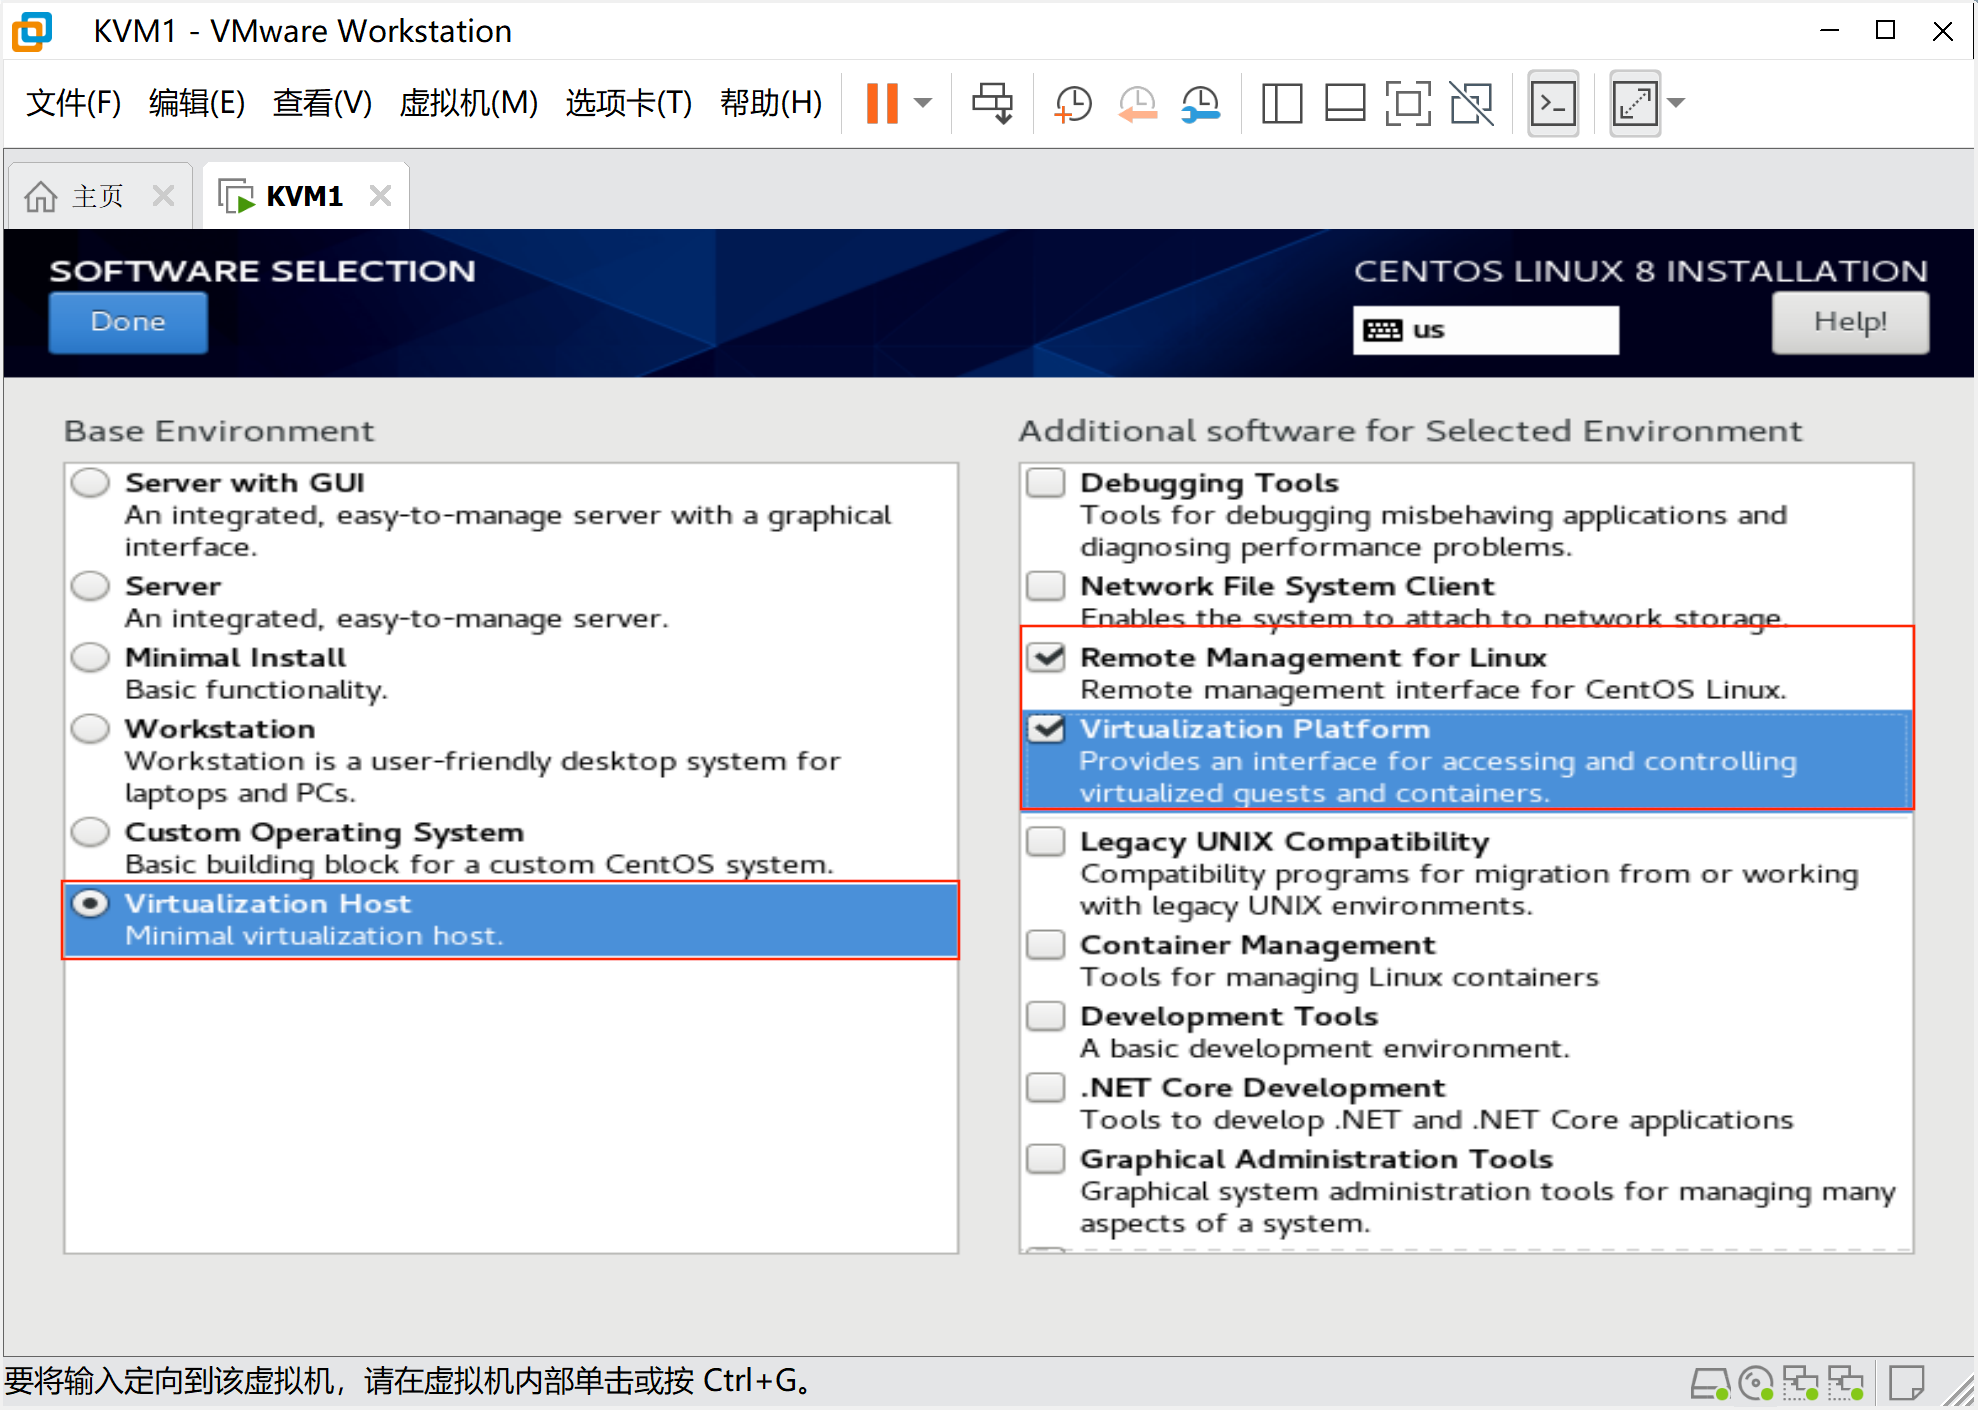
Task: Click the home icon on 主页 tab
Action: [x=41, y=196]
